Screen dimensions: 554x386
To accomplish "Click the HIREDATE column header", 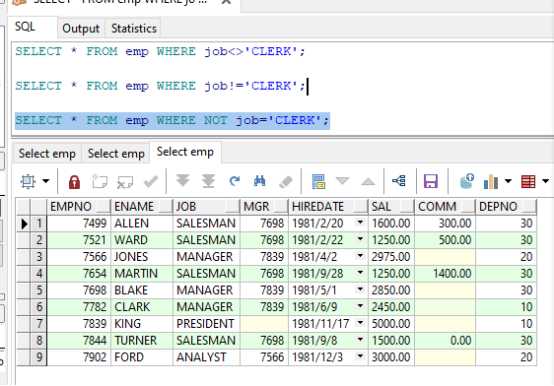I will (x=329, y=207).
